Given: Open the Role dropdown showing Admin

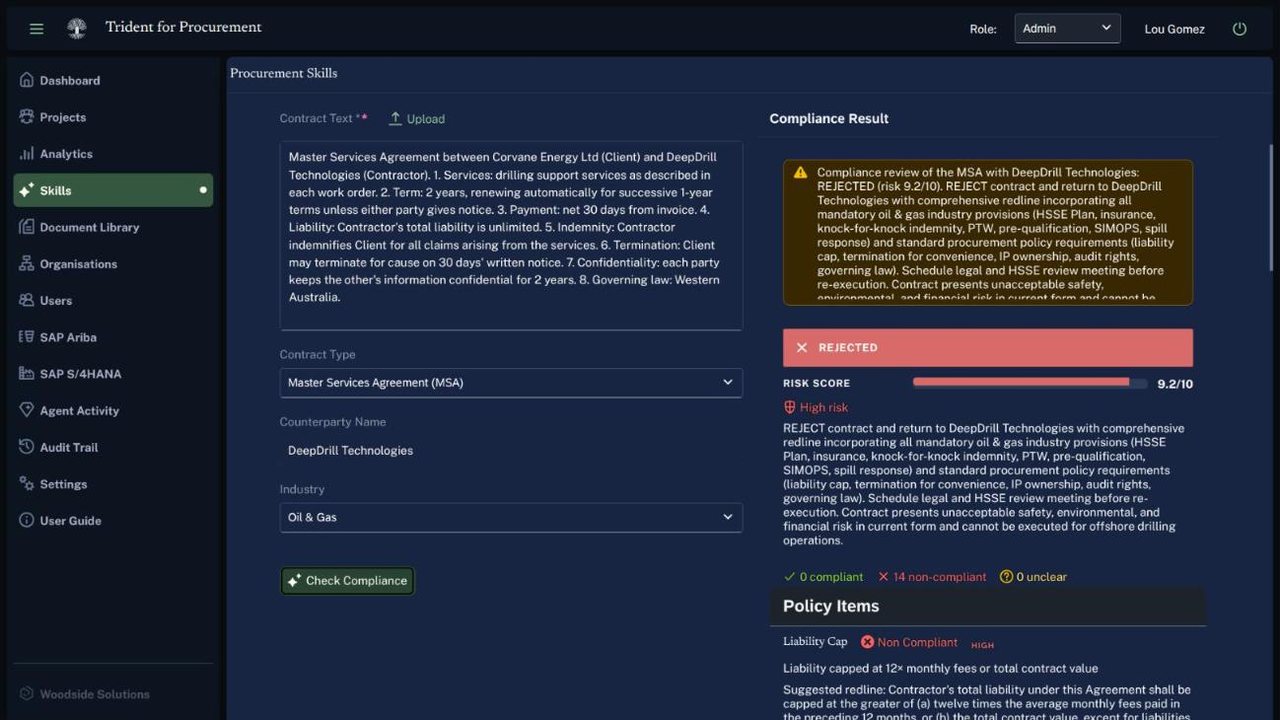Looking at the screenshot, I should [1067, 28].
